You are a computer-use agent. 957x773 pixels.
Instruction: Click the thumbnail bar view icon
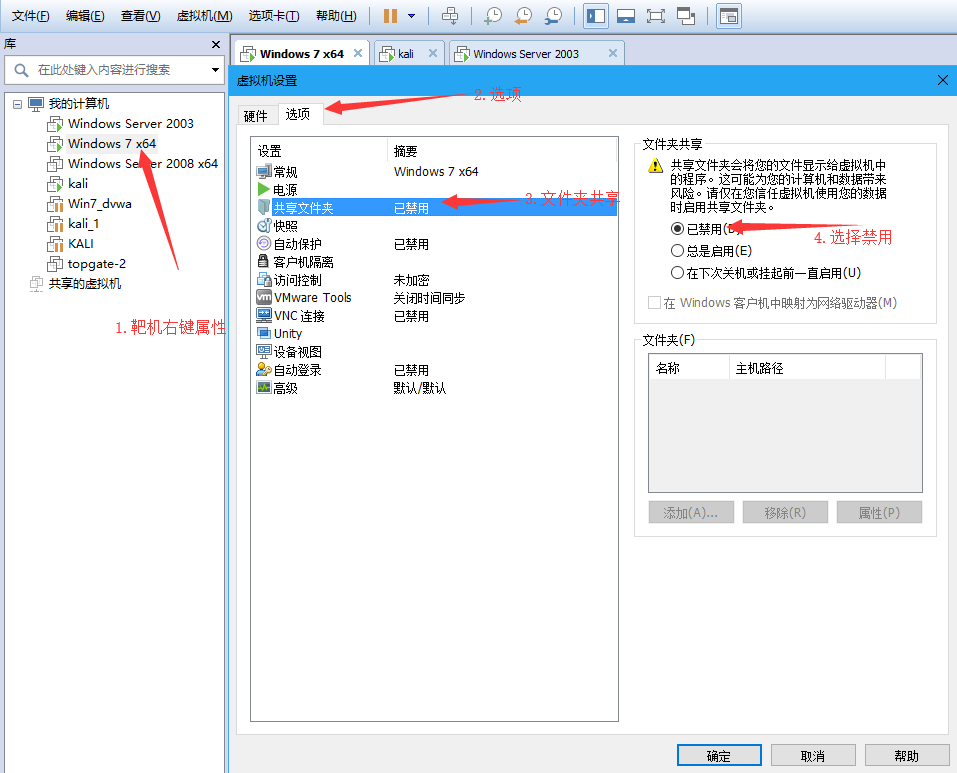pos(626,16)
